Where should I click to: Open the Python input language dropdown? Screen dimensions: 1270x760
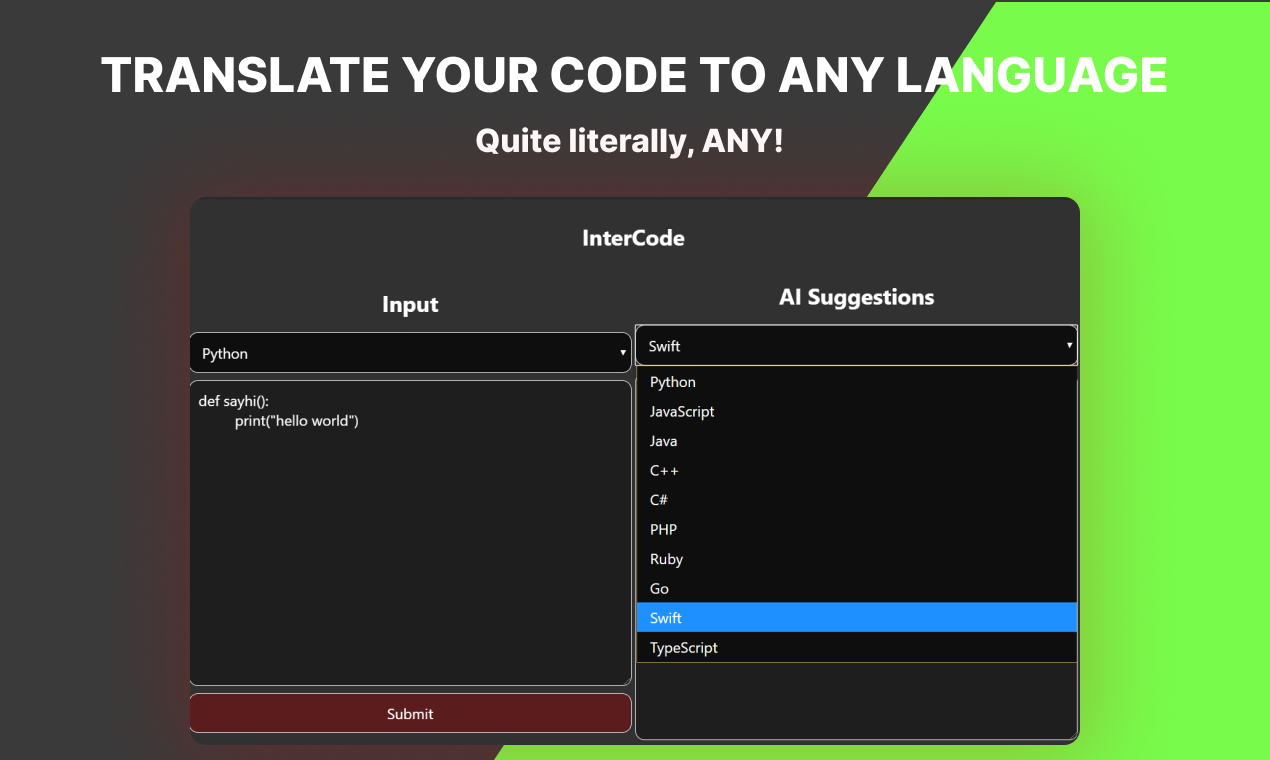click(410, 353)
